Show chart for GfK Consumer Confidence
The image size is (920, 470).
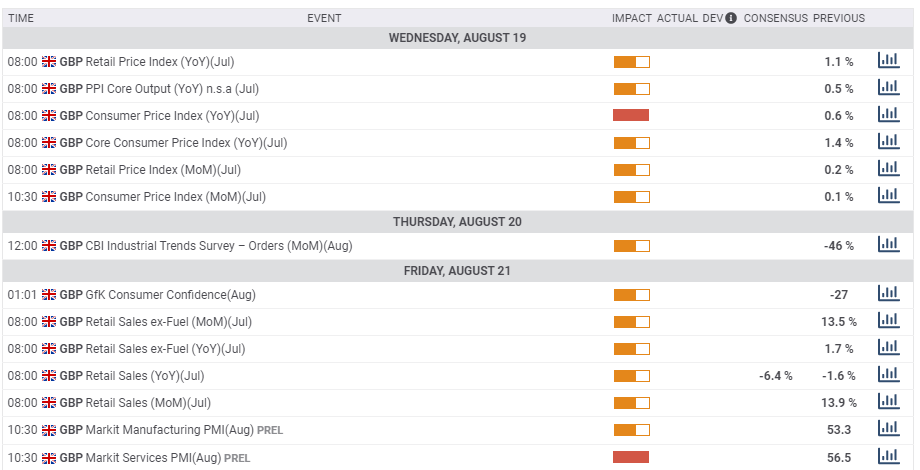pos(888,294)
